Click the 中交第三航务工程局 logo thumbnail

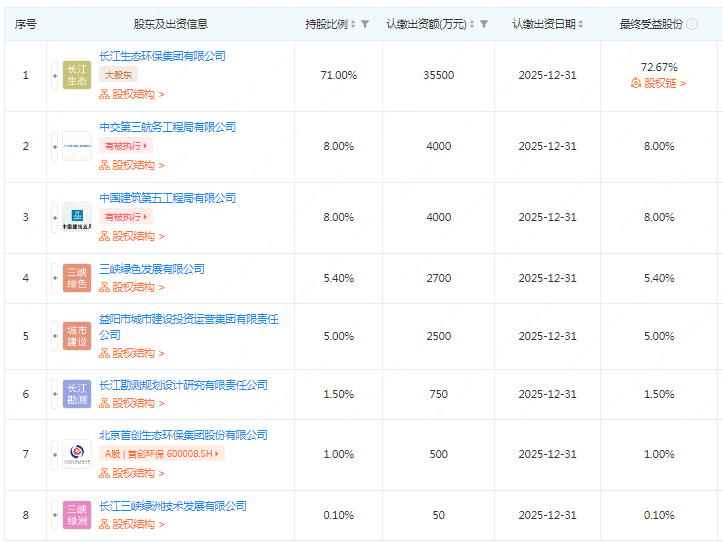pyautogui.click(x=77, y=146)
